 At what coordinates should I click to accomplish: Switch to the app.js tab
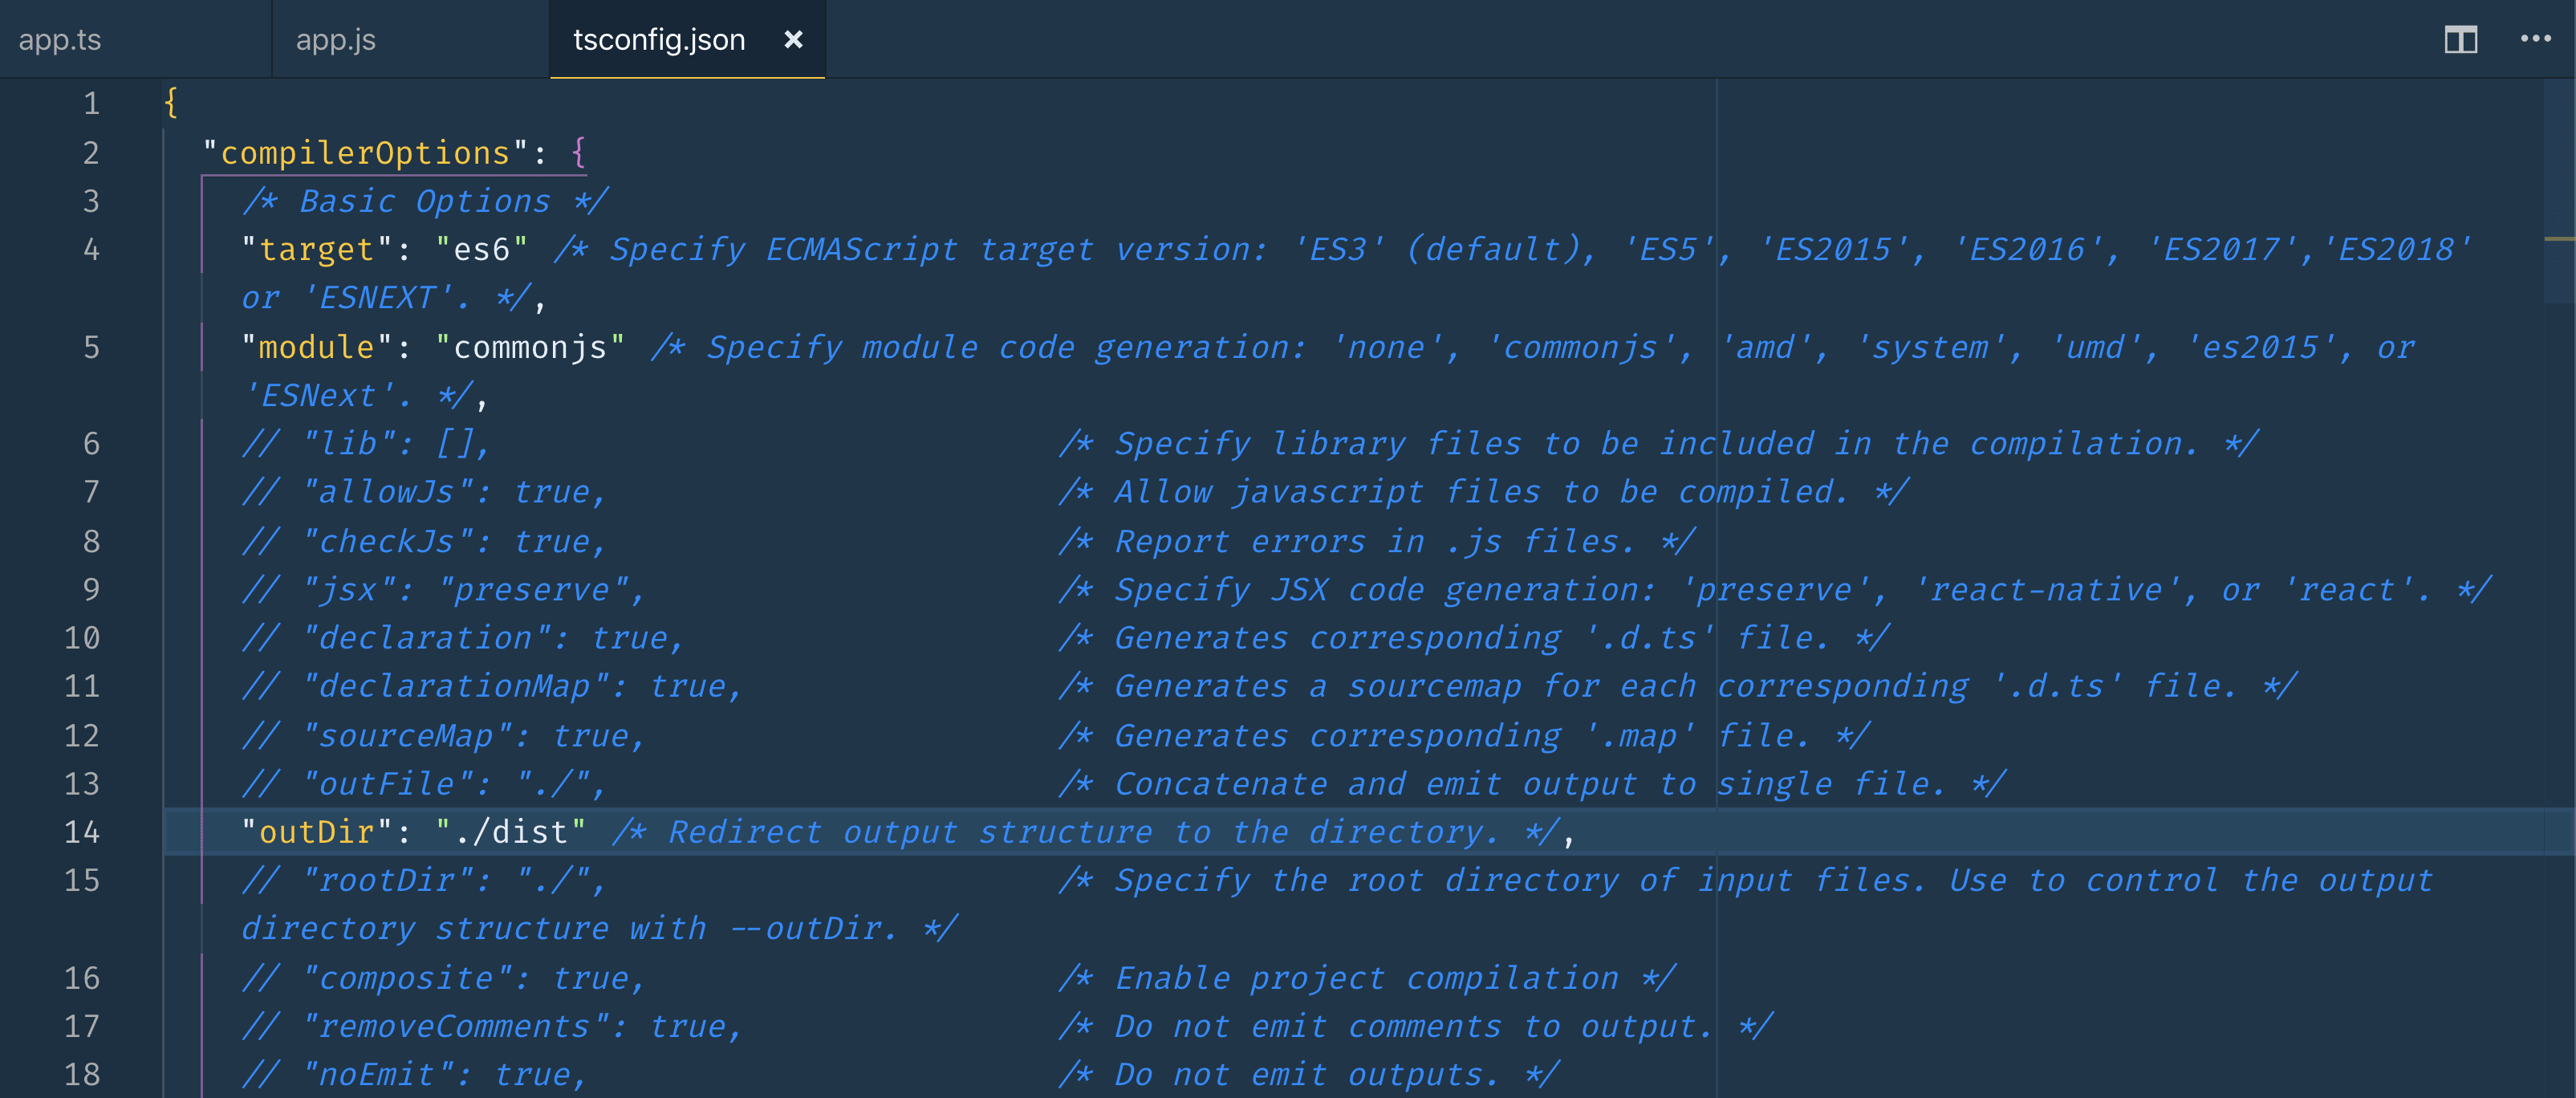click(x=336, y=40)
